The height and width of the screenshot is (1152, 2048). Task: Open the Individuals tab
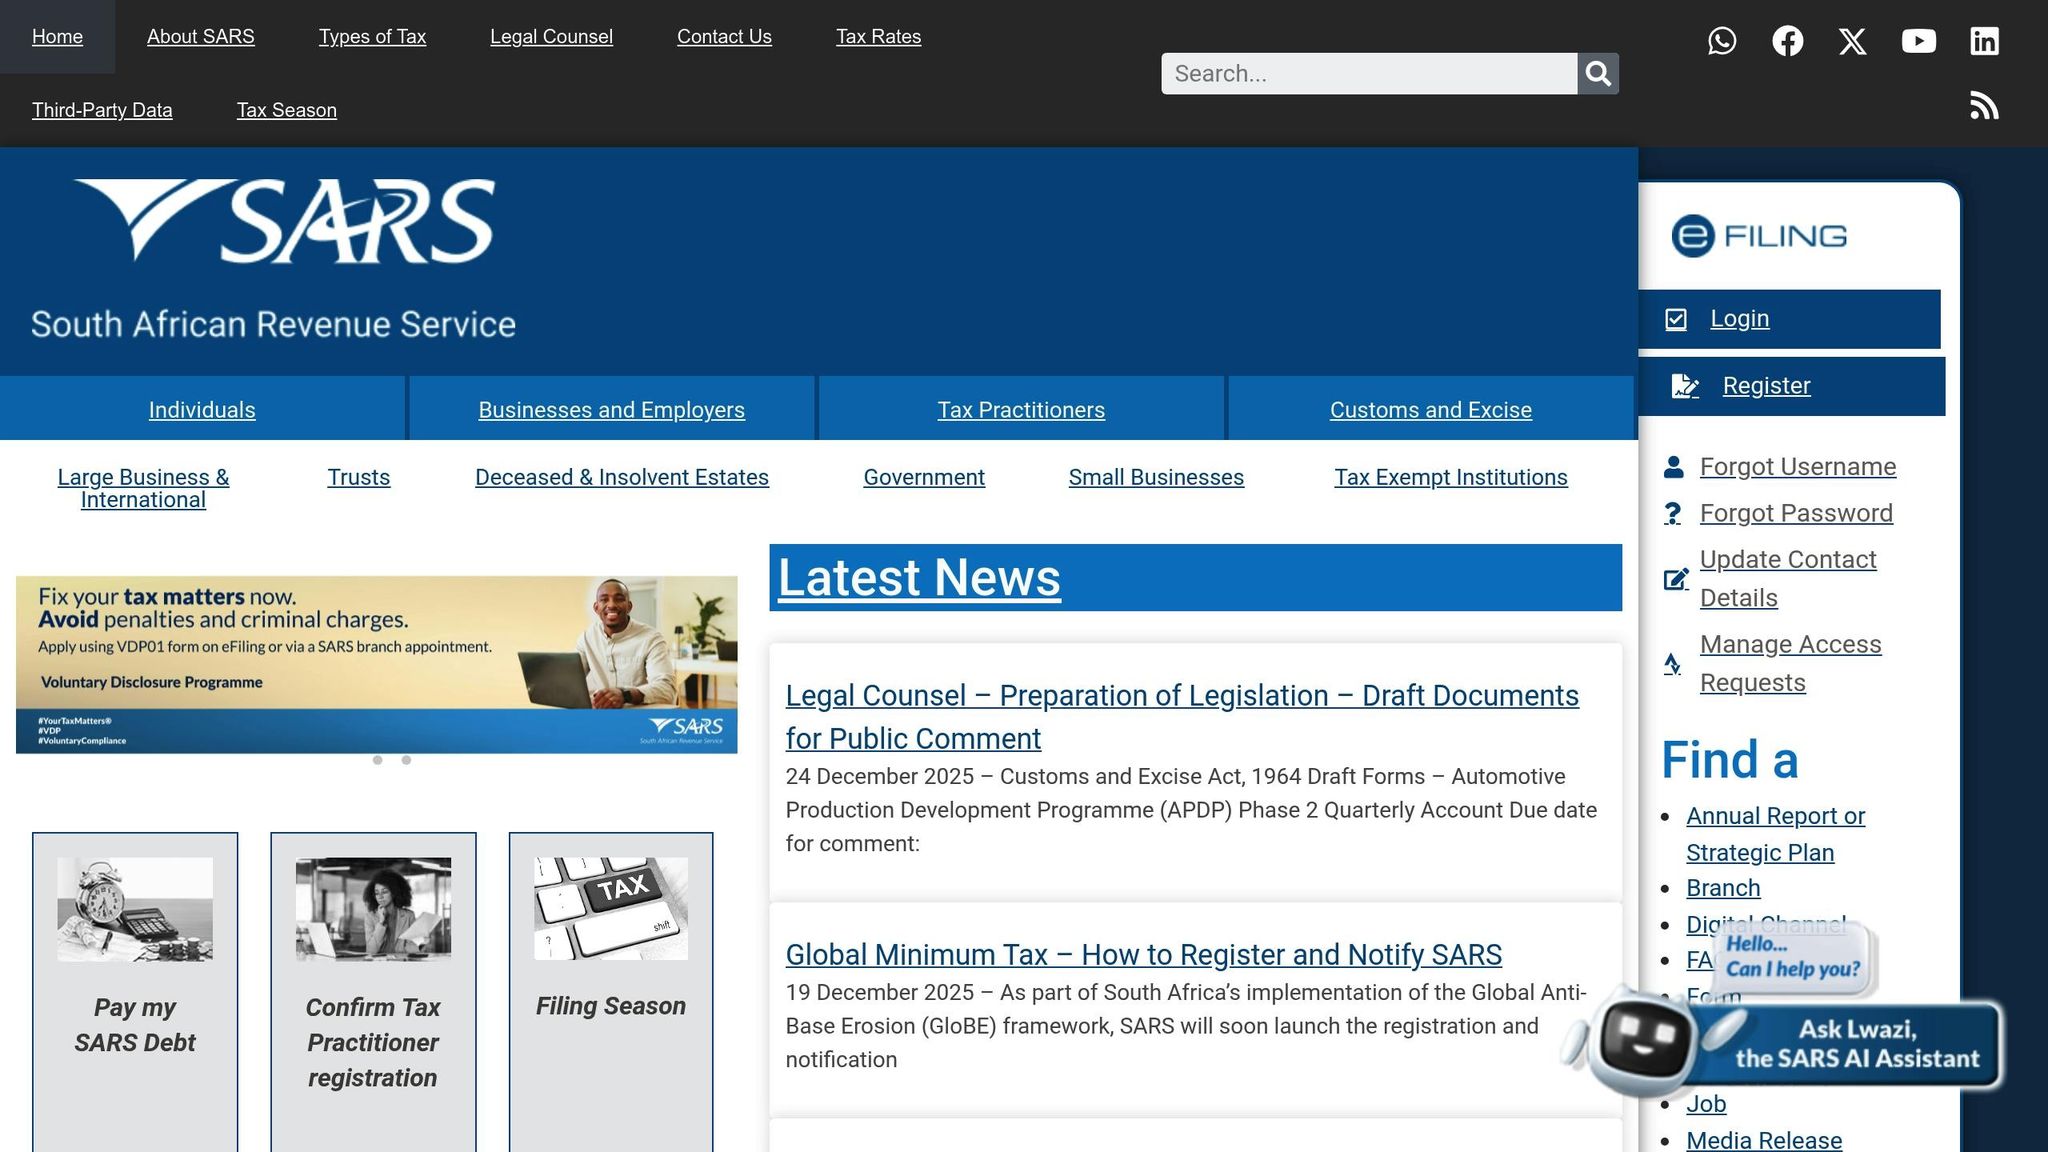[x=202, y=410]
